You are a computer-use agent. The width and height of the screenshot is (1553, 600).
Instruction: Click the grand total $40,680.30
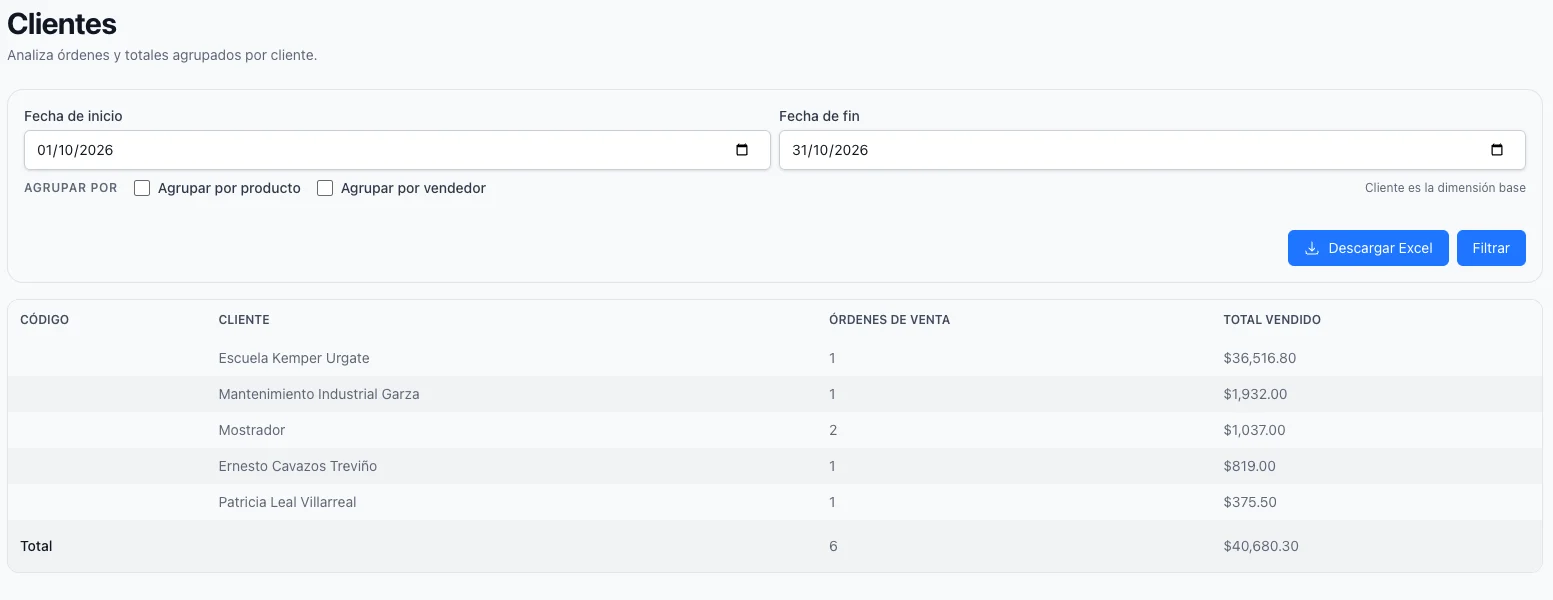[1261, 546]
